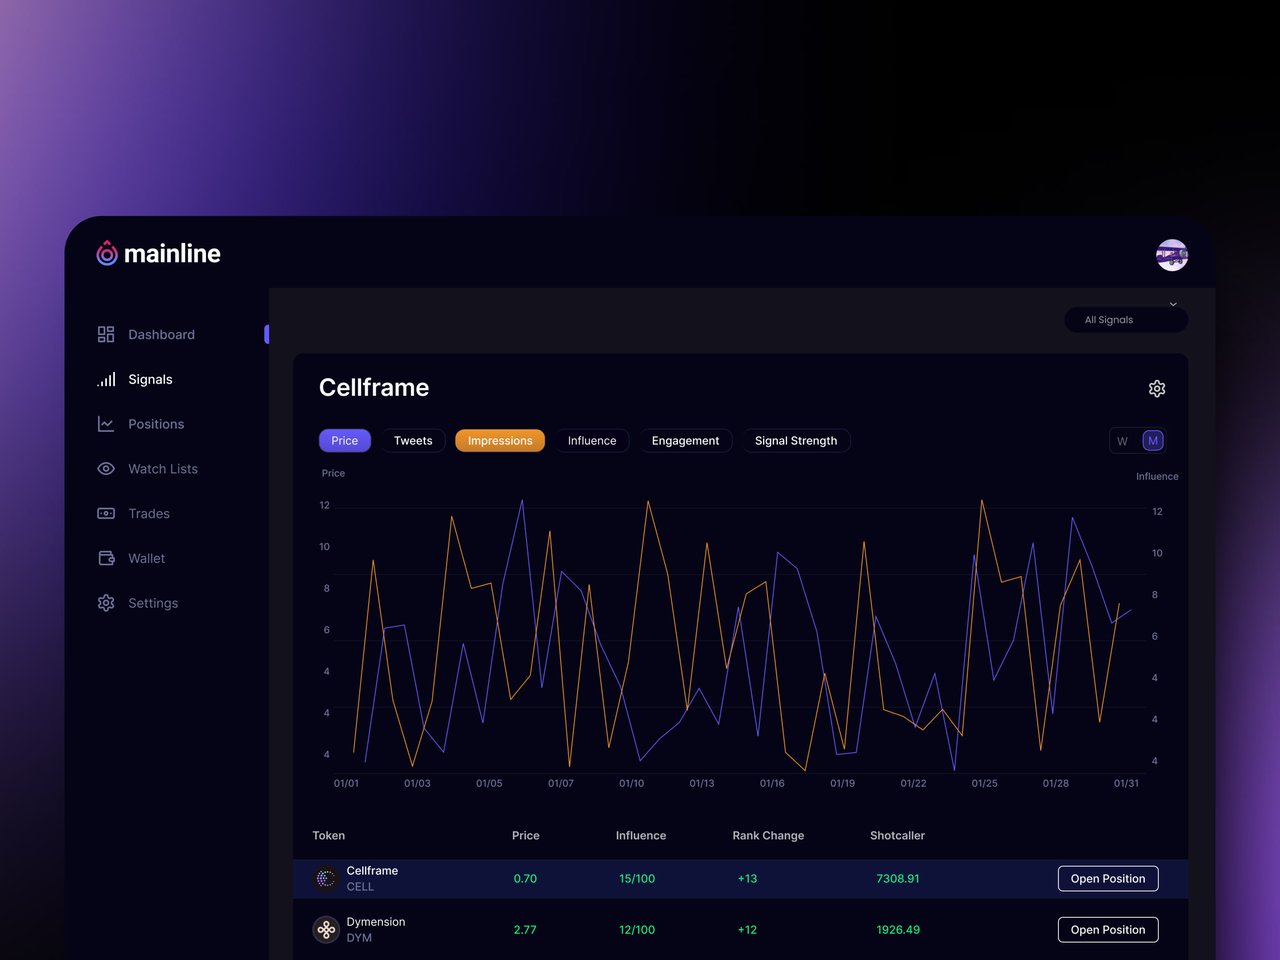Click the Shotcaller column header

pos(897,836)
